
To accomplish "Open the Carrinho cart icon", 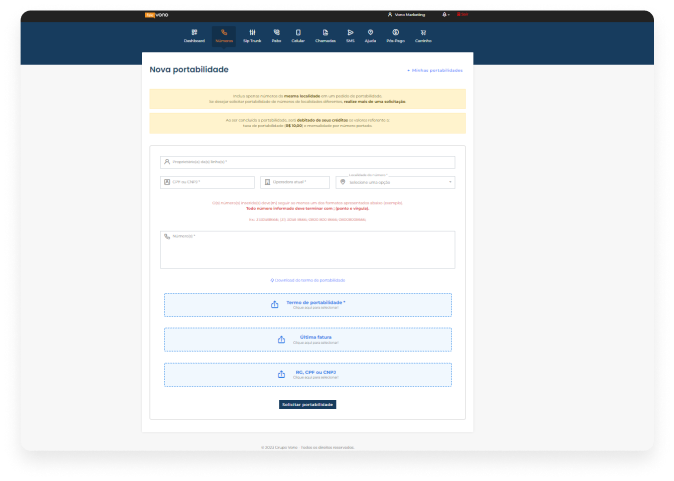I will coord(423,33).
